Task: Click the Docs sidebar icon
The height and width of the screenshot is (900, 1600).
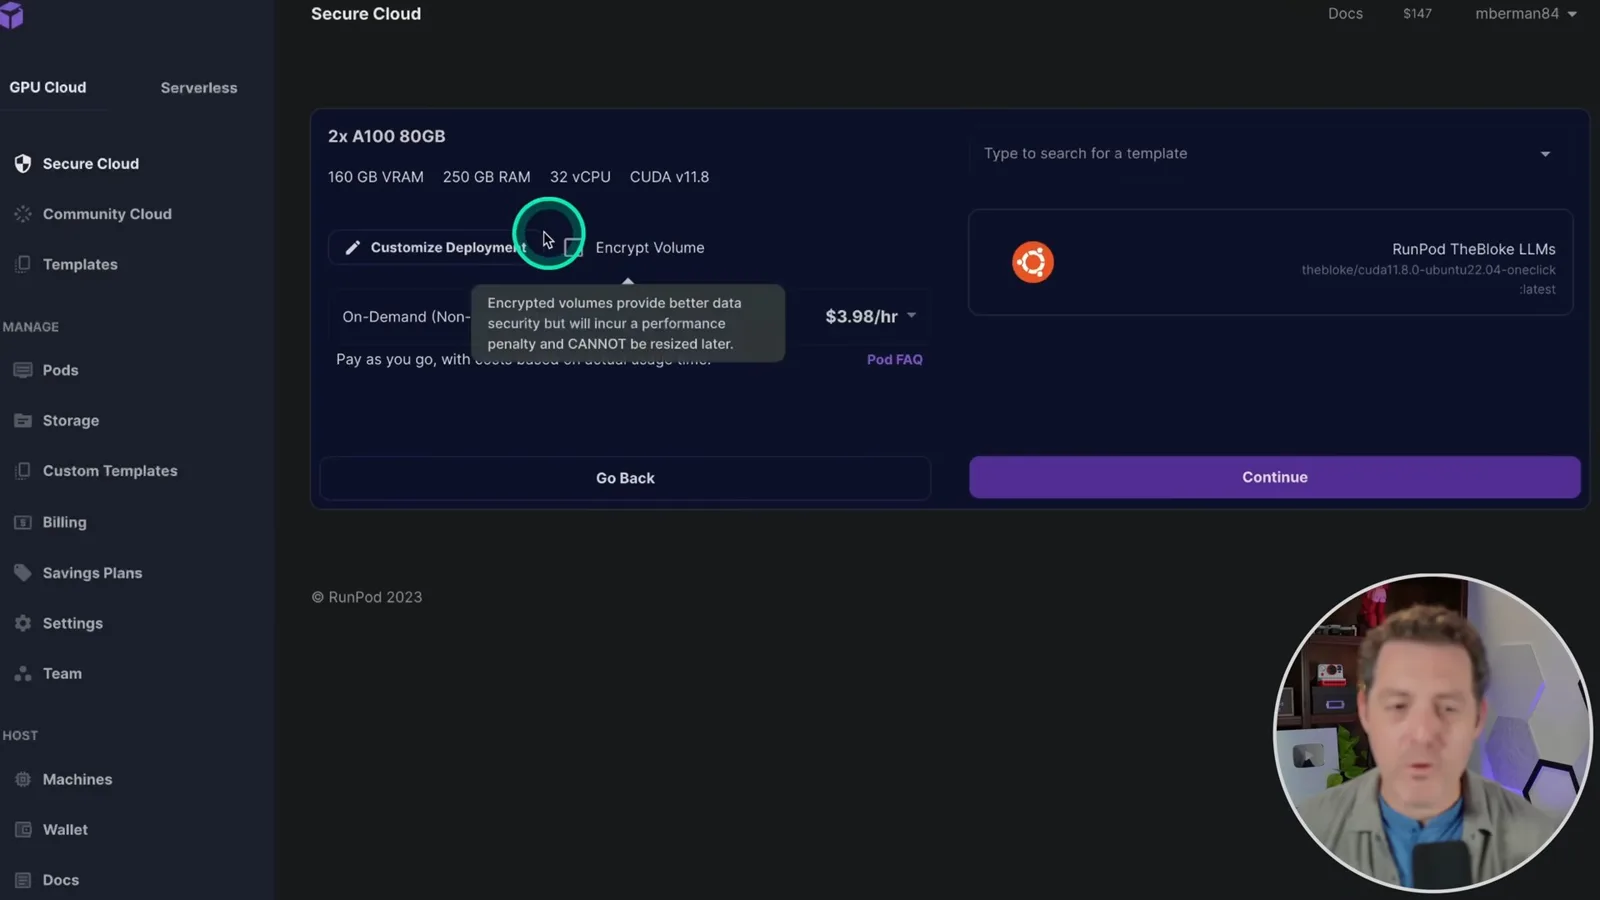Action: point(22,880)
